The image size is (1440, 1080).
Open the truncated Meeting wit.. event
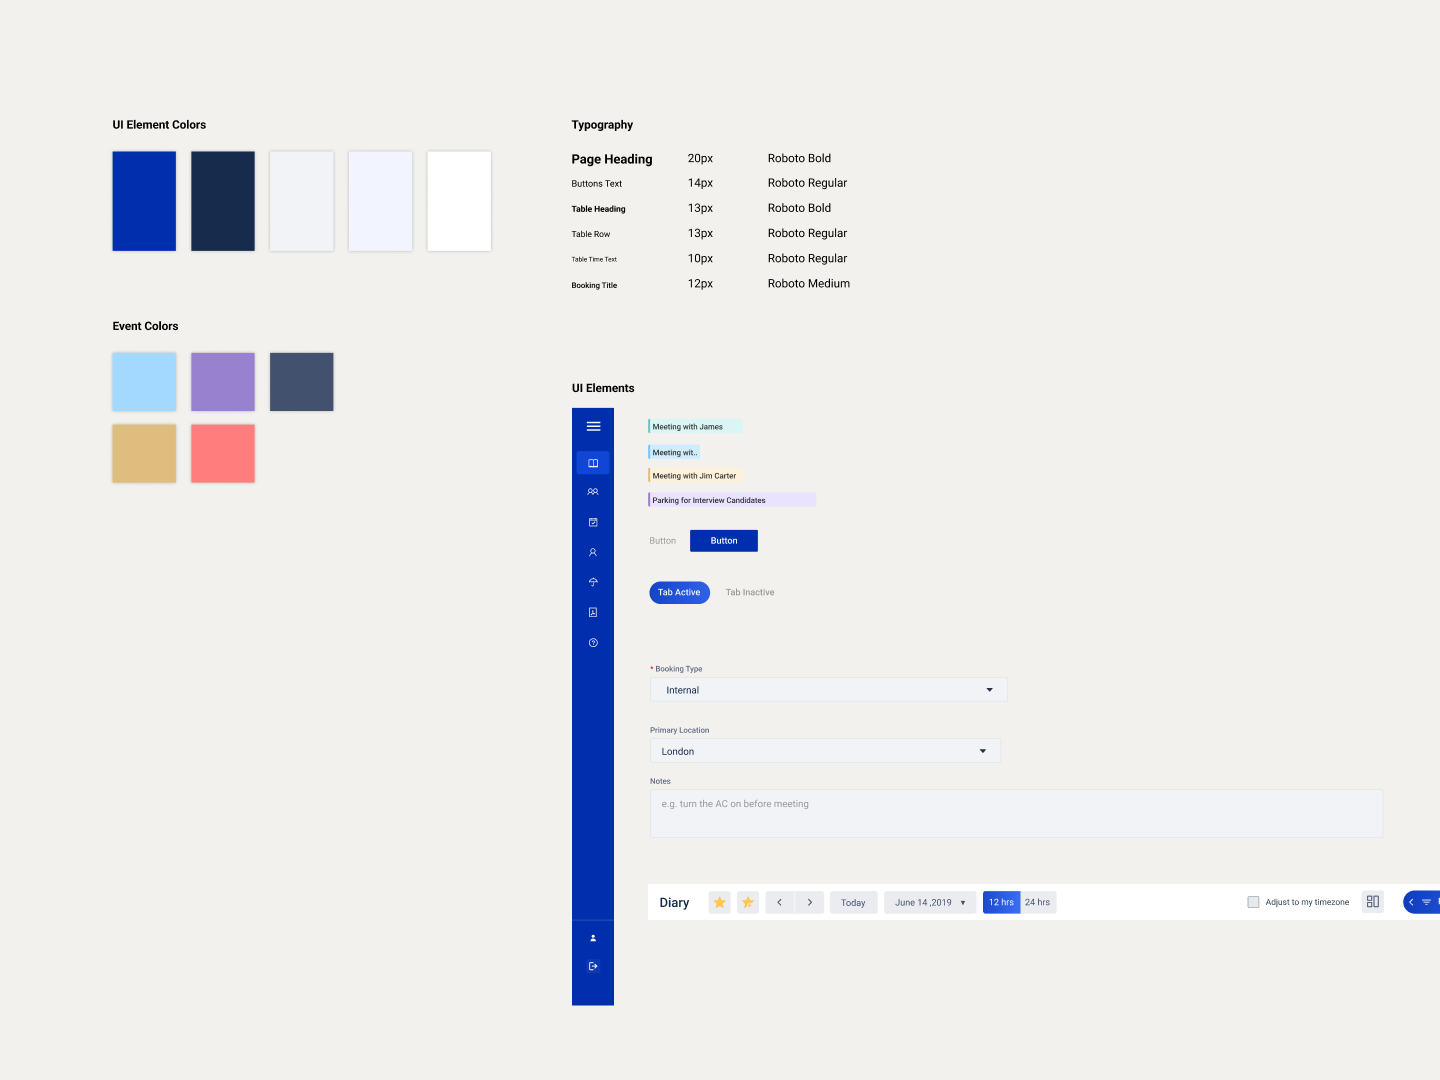(x=674, y=452)
